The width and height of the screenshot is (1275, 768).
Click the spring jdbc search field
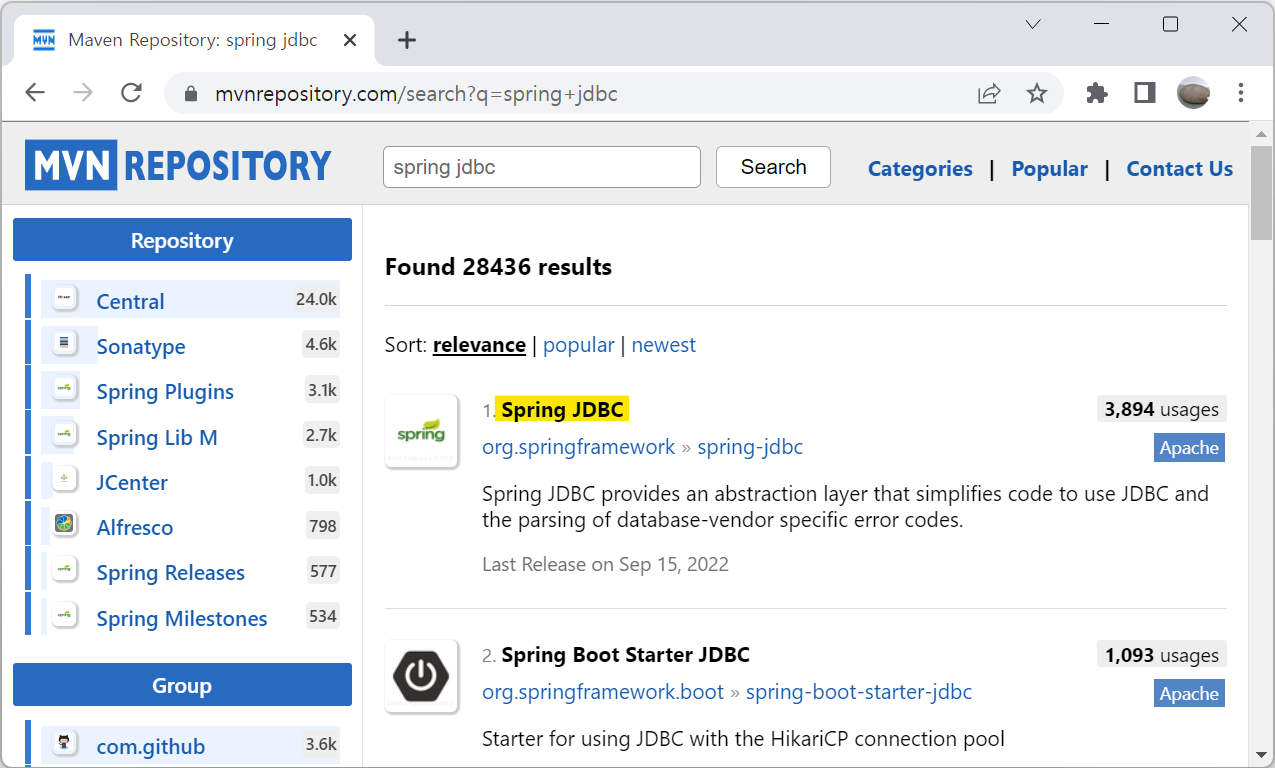click(542, 167)
